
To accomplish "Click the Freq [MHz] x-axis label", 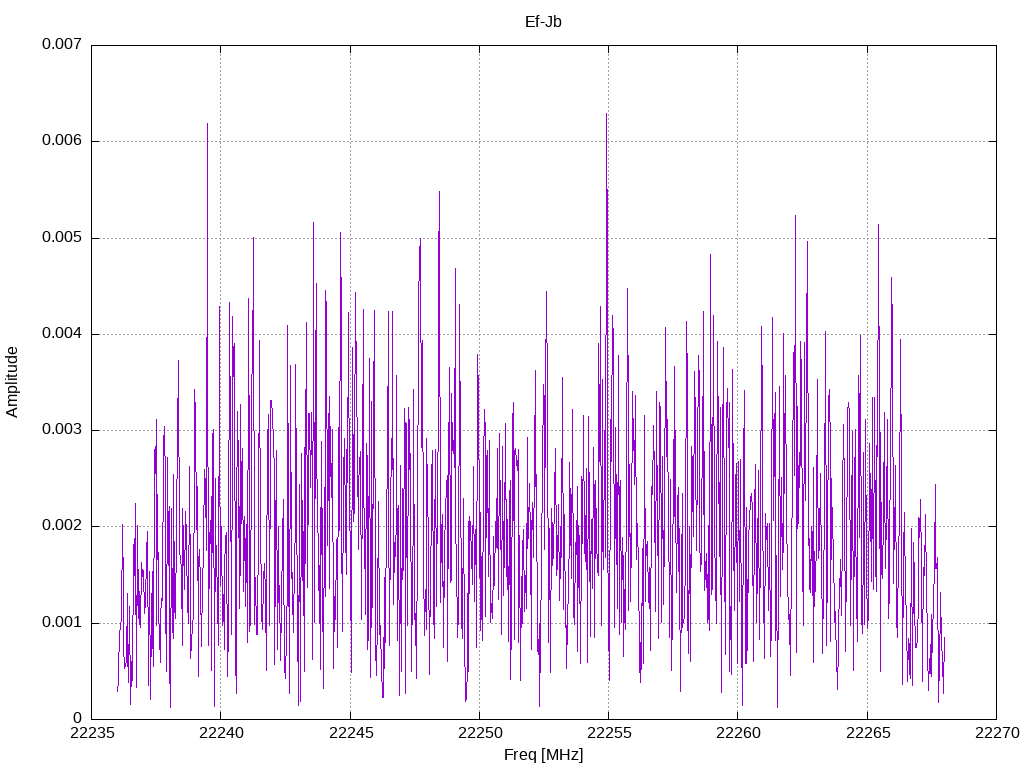I will pyautogui.click(x=543, y=755).
